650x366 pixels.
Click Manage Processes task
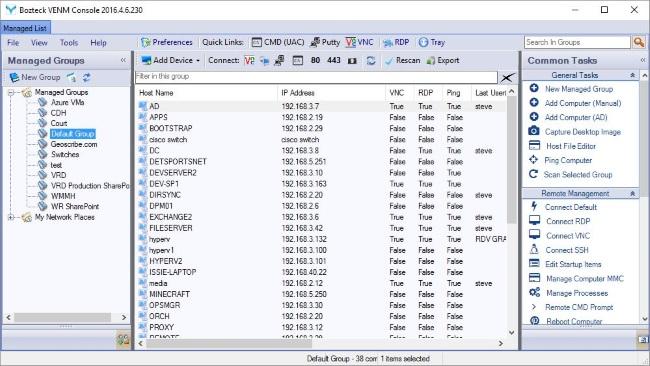(577, 293)
